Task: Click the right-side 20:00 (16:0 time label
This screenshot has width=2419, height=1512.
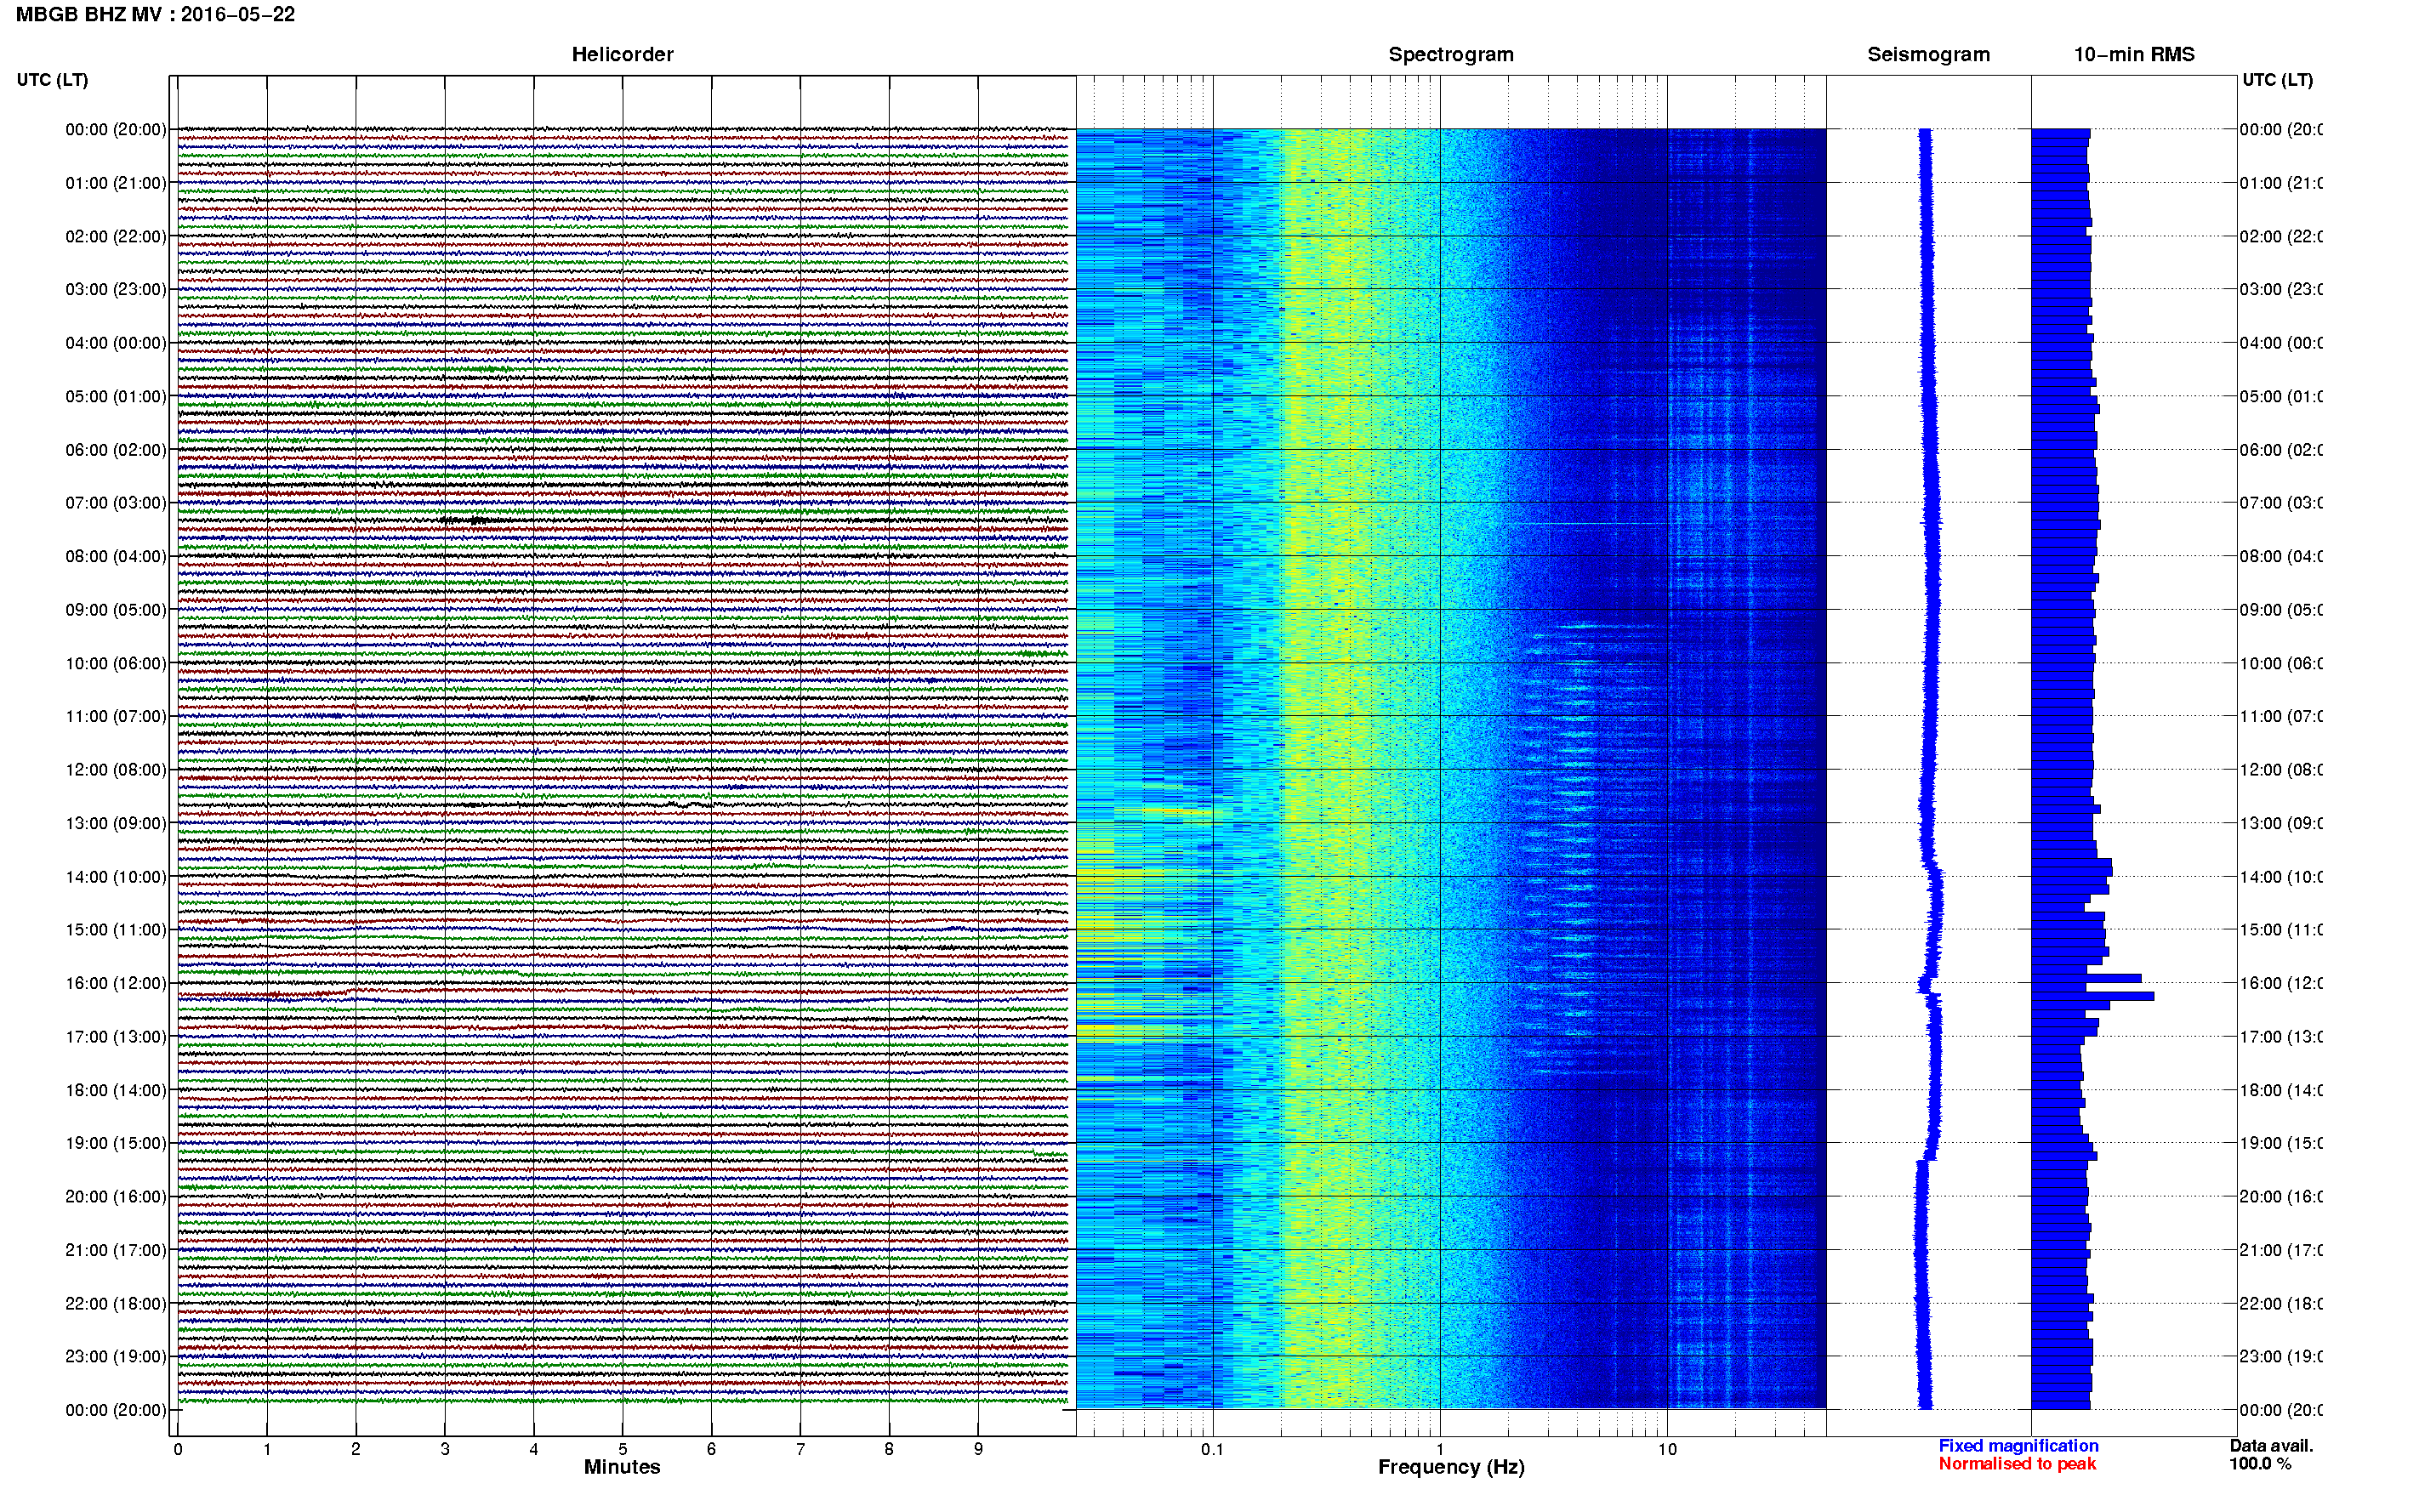Action: point(2280,1197)
